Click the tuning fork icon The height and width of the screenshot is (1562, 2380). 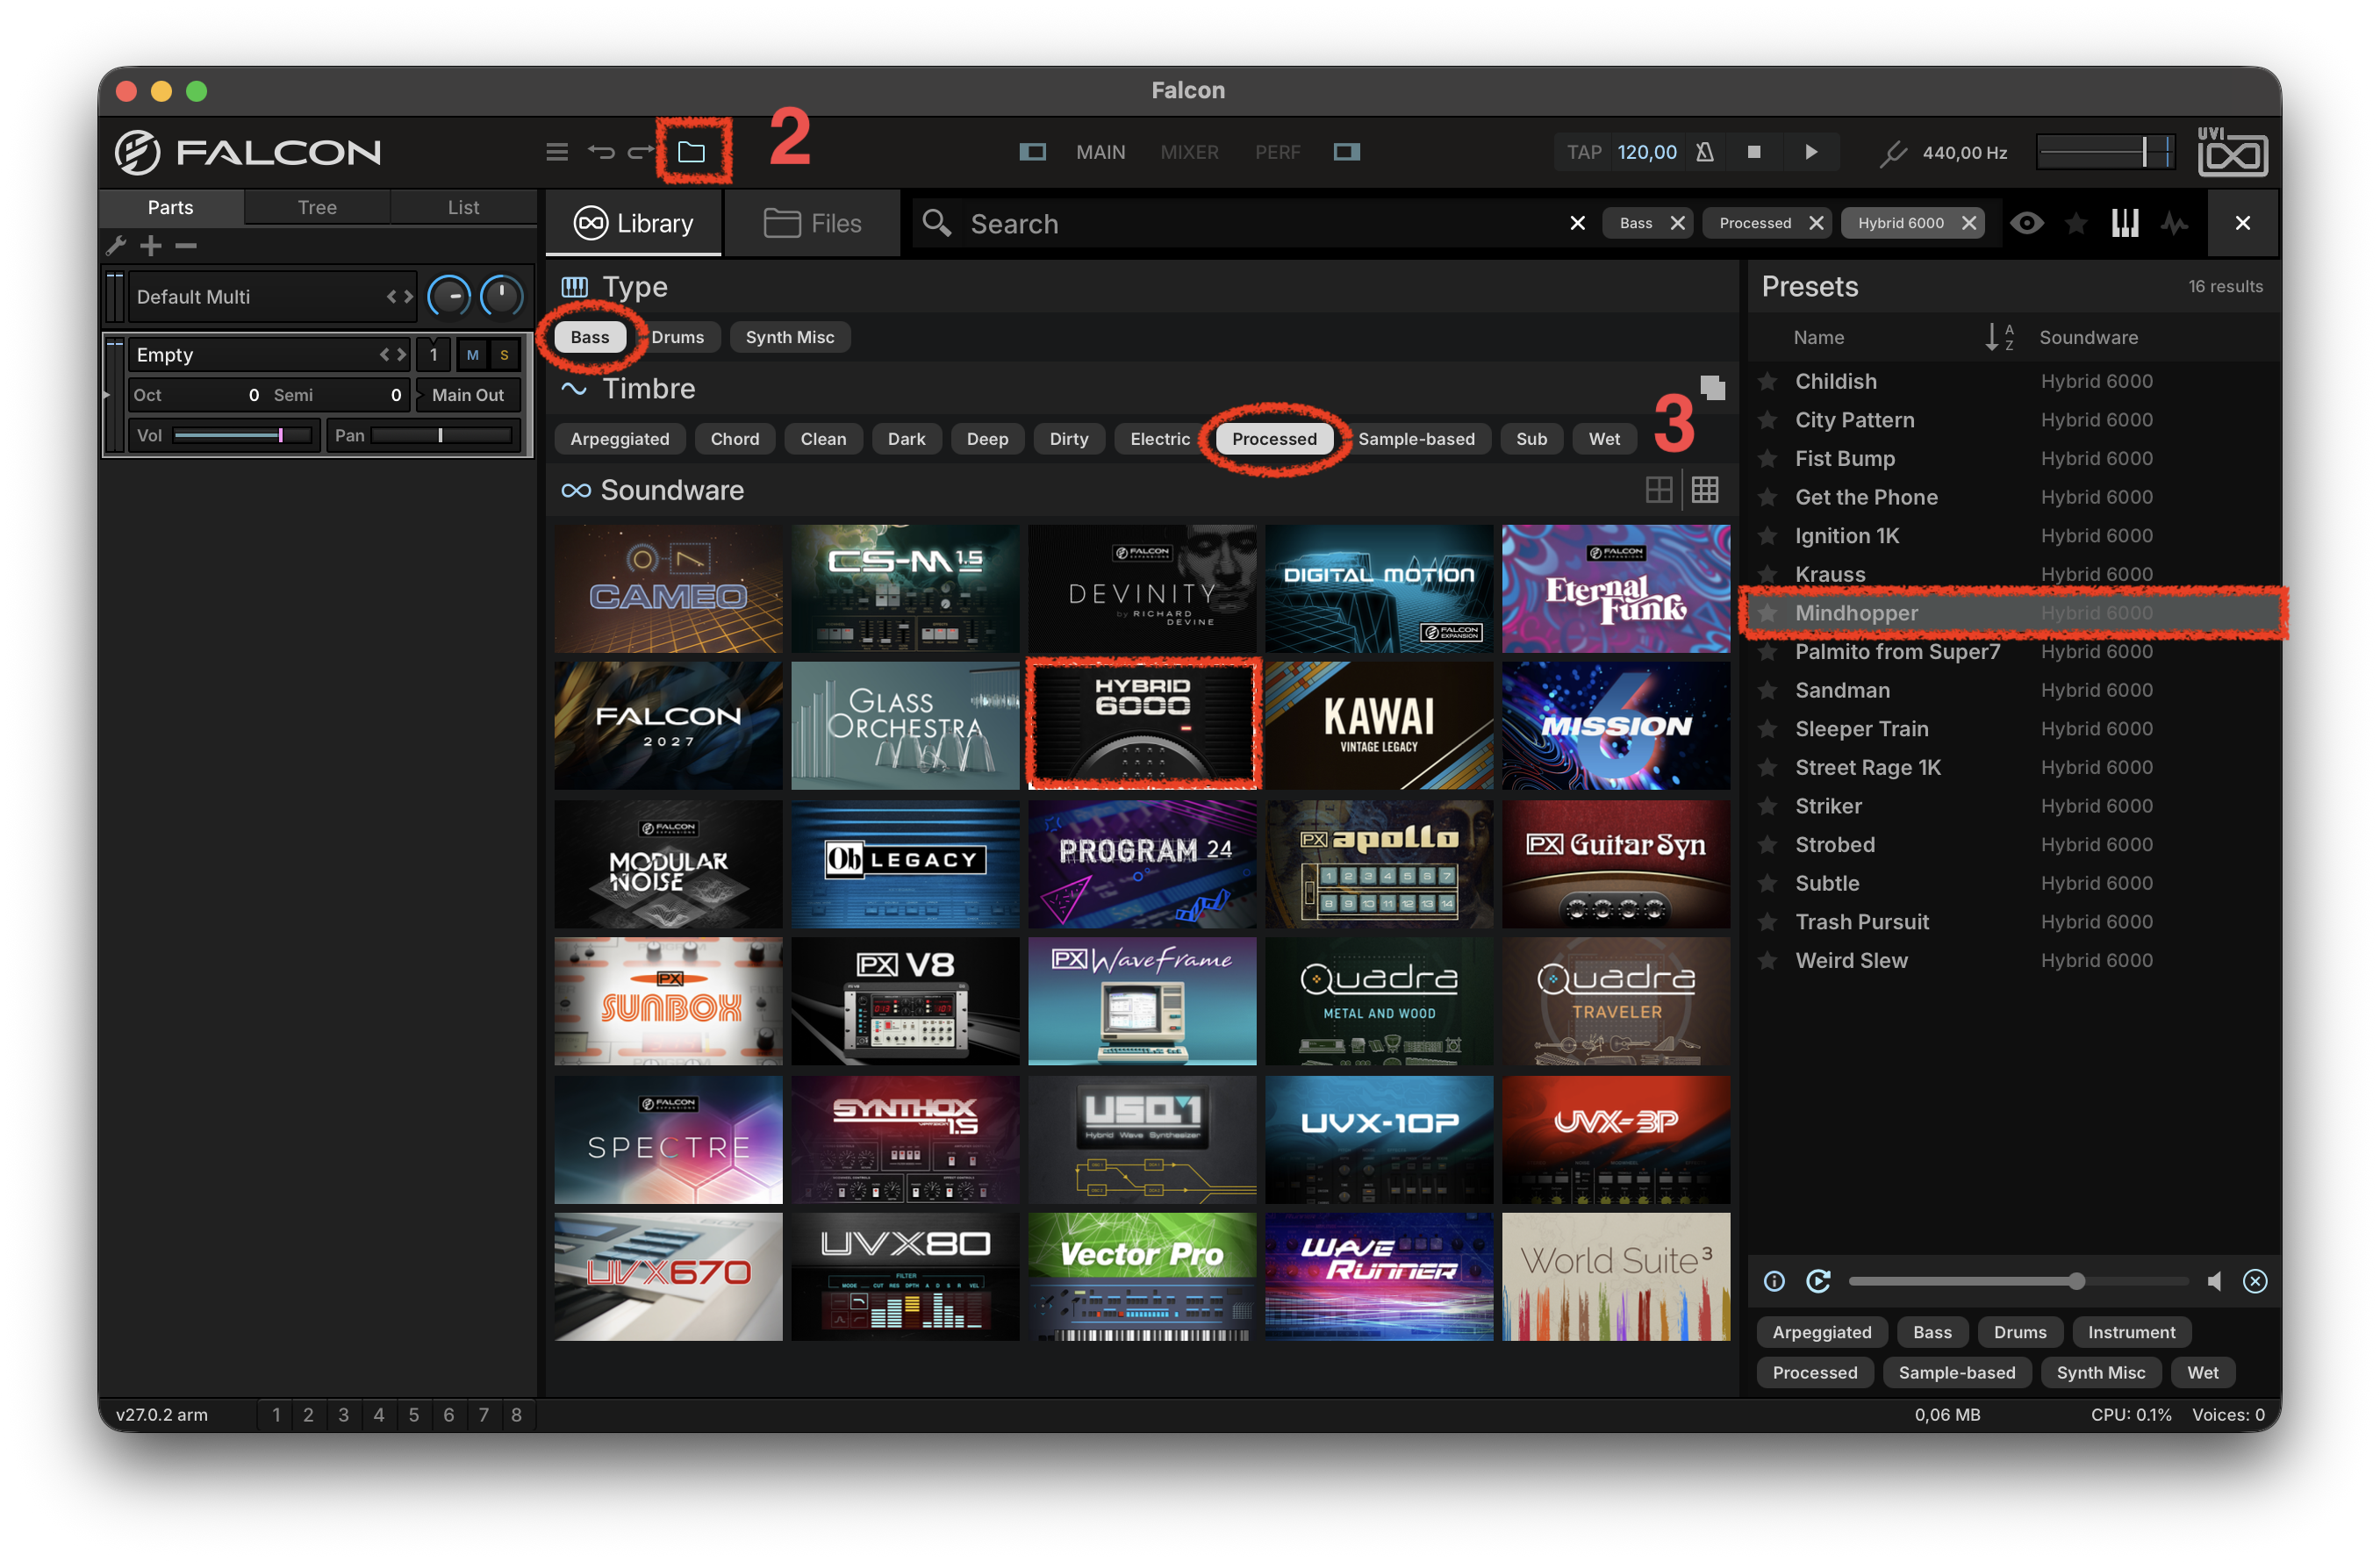(1892, 153)
